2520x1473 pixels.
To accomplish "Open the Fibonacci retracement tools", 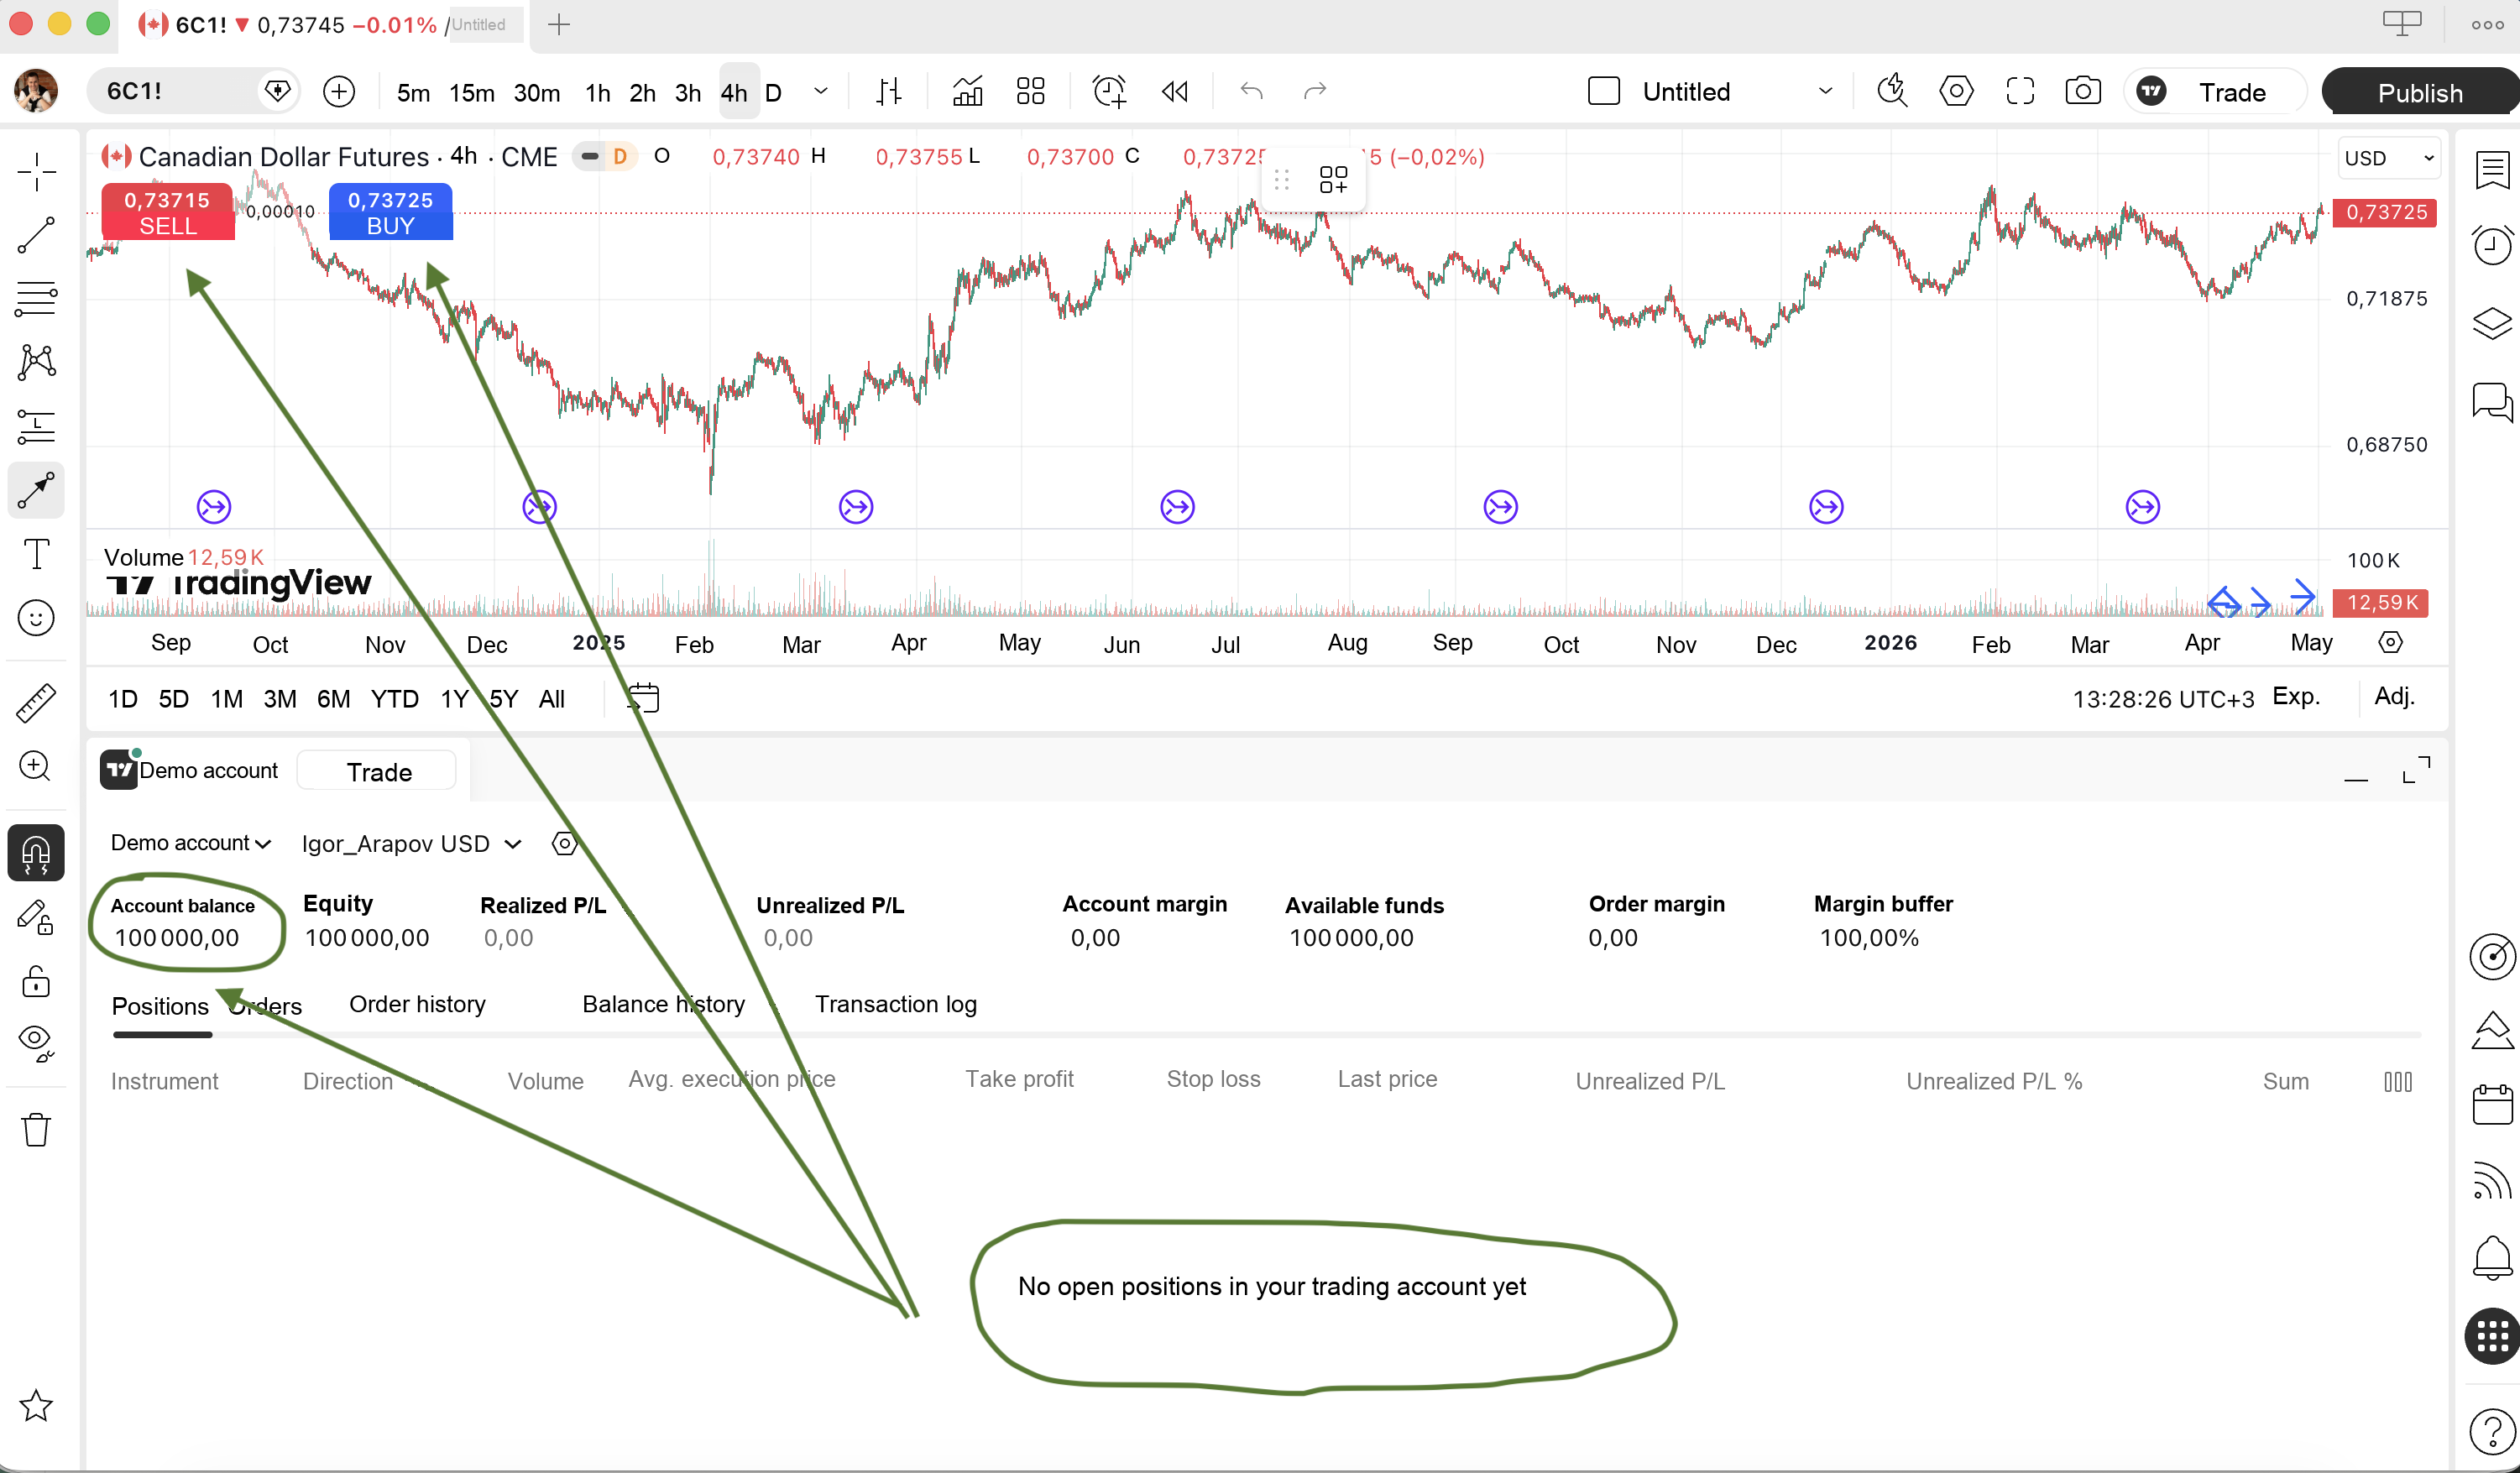I will pyautogui.click(x=37, y=299).
